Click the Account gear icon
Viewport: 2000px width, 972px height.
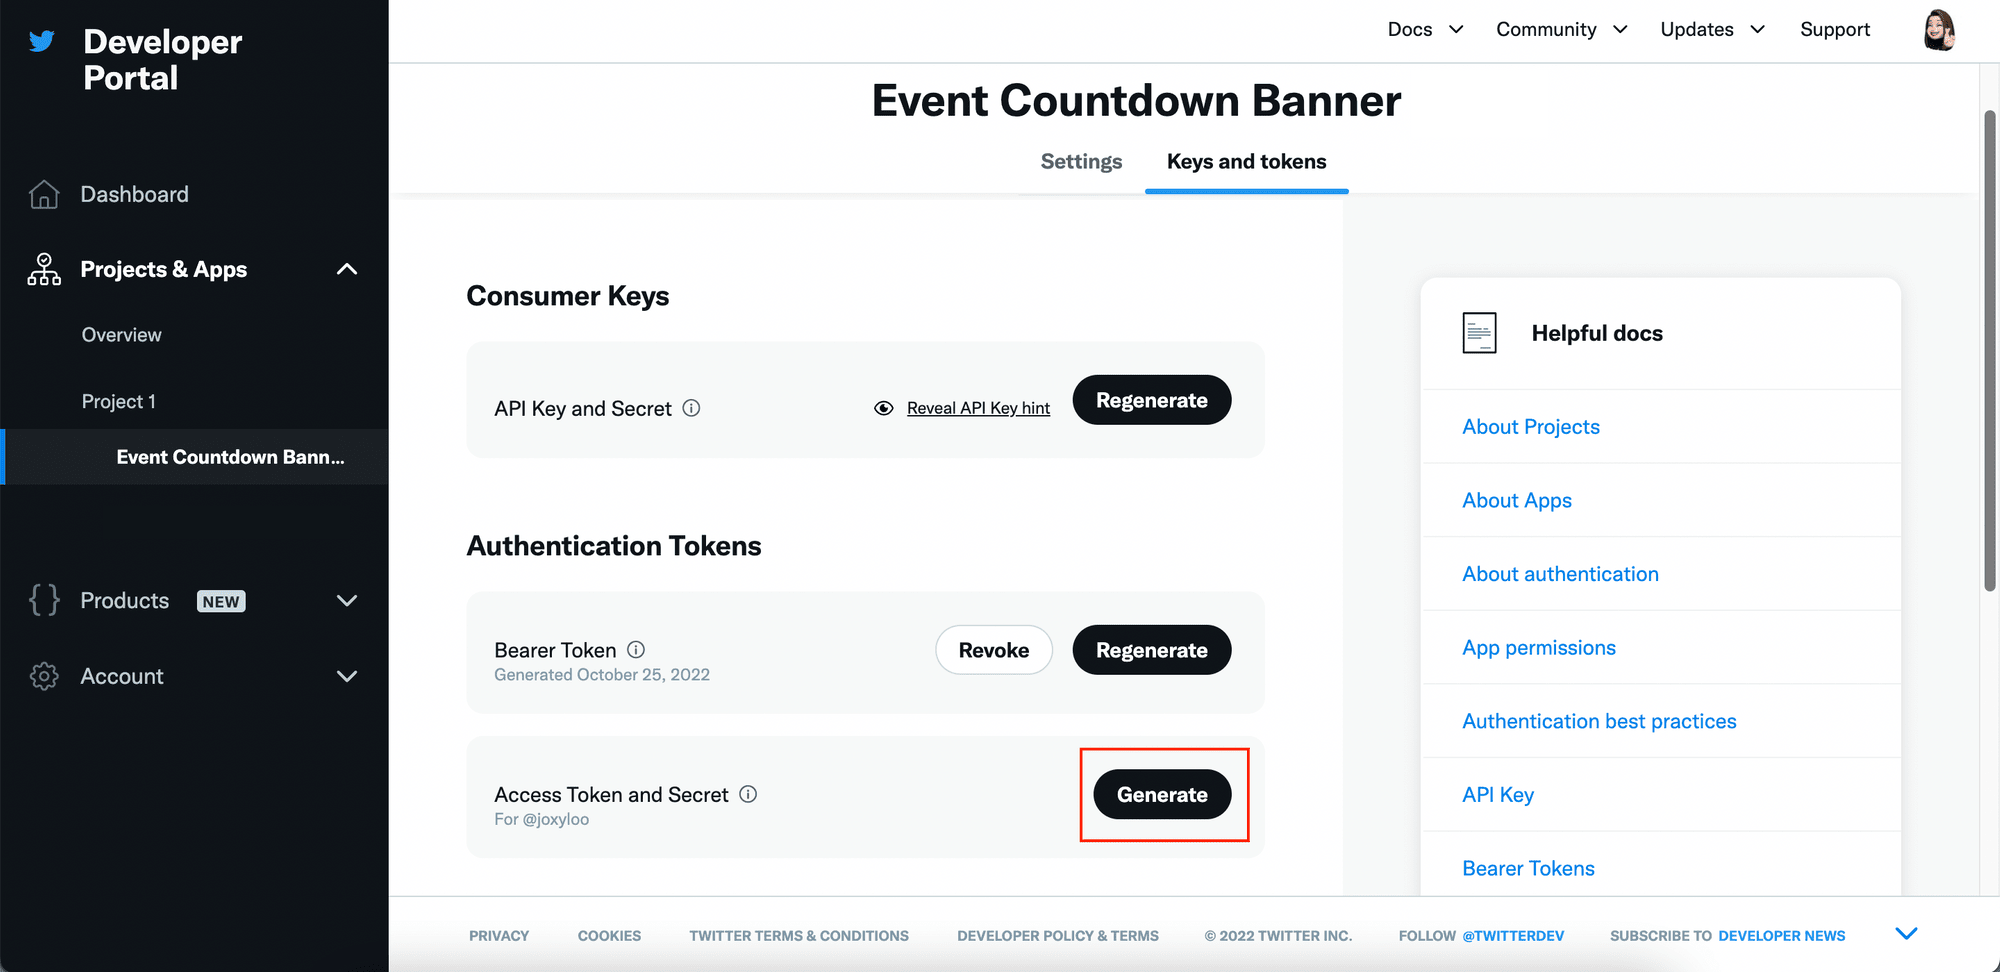(x=43, y=676)
